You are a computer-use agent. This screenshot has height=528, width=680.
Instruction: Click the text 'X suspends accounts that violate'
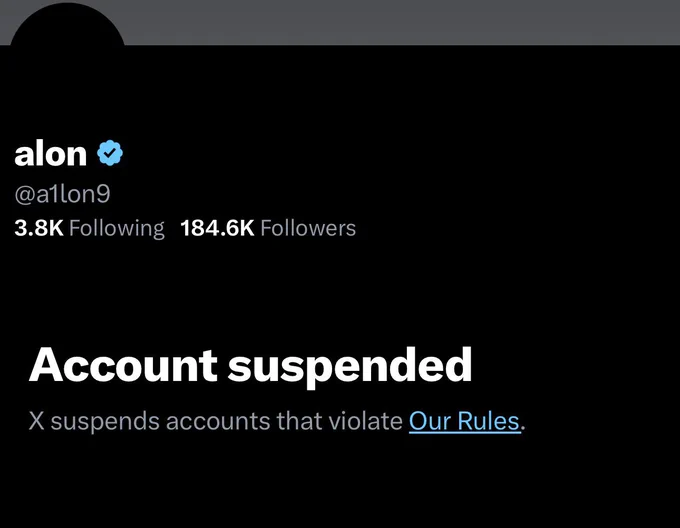(216, 421)
